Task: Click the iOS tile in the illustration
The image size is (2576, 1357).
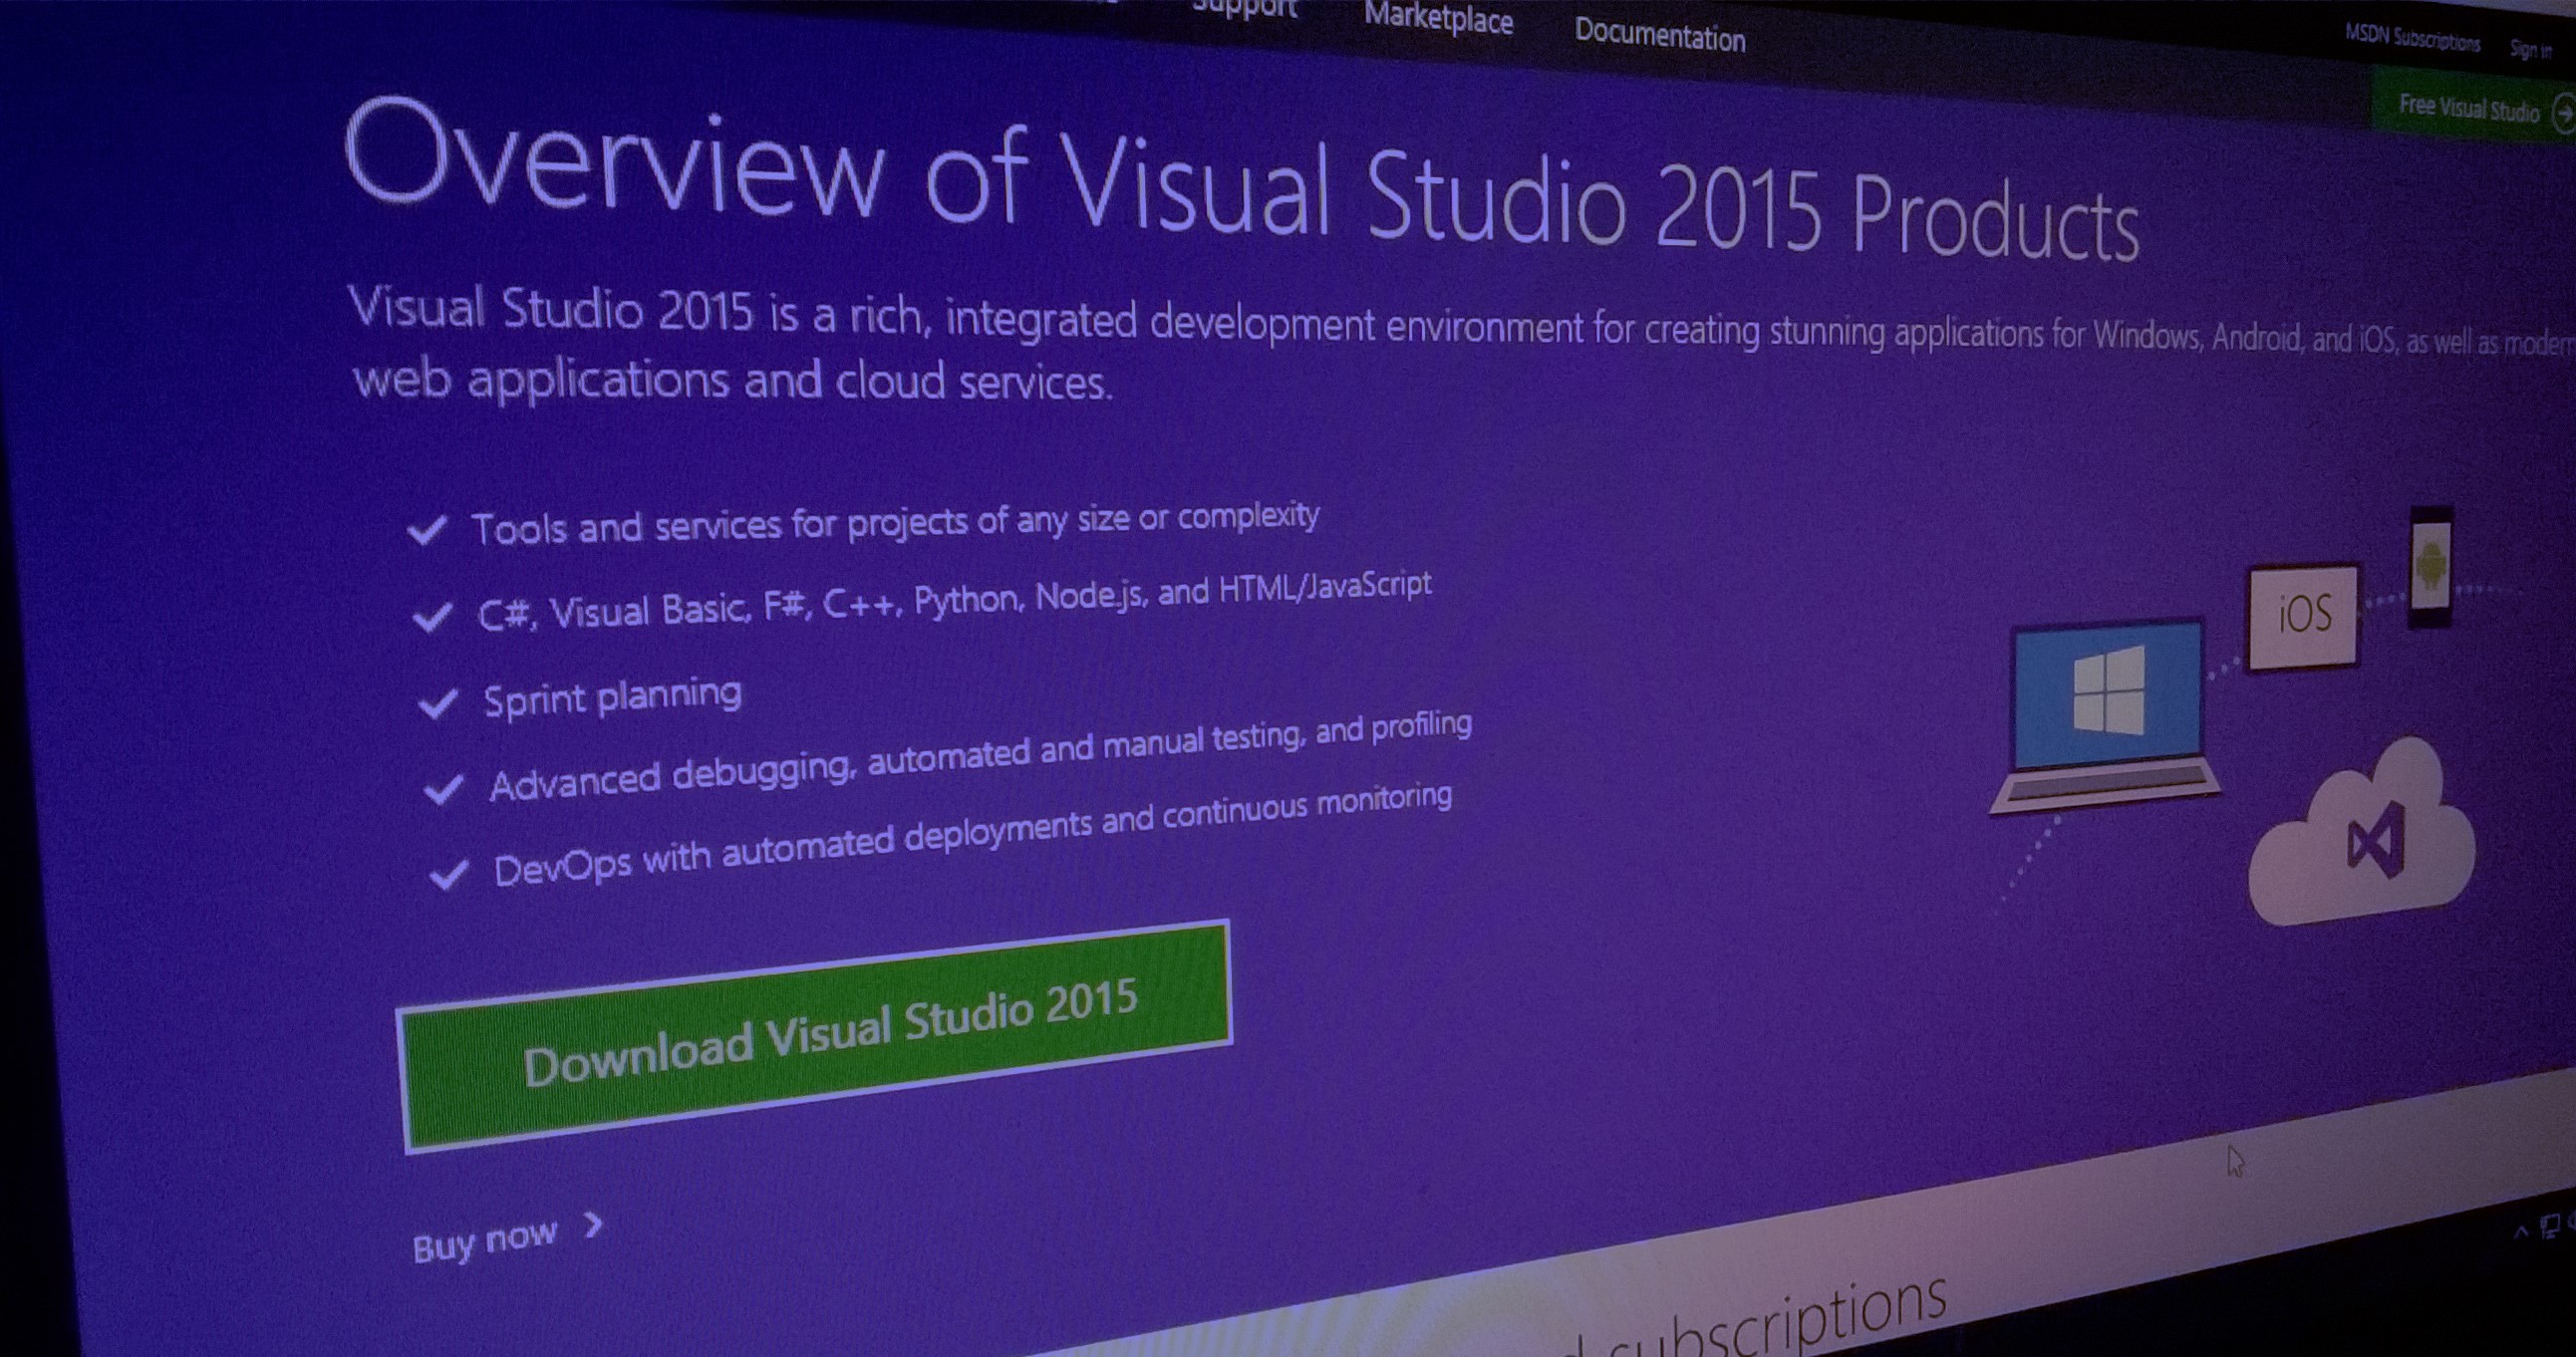Action: [x=2303, y=615]
